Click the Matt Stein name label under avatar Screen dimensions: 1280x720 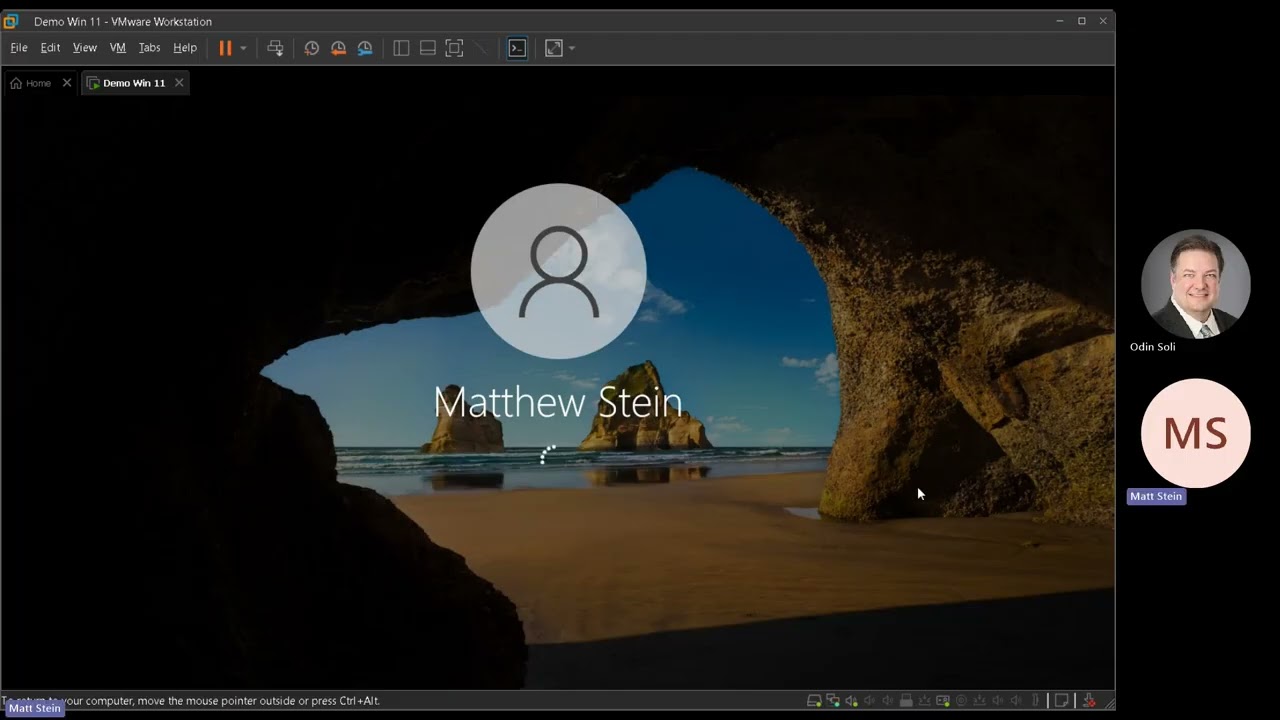click(x=1156, y=496)
